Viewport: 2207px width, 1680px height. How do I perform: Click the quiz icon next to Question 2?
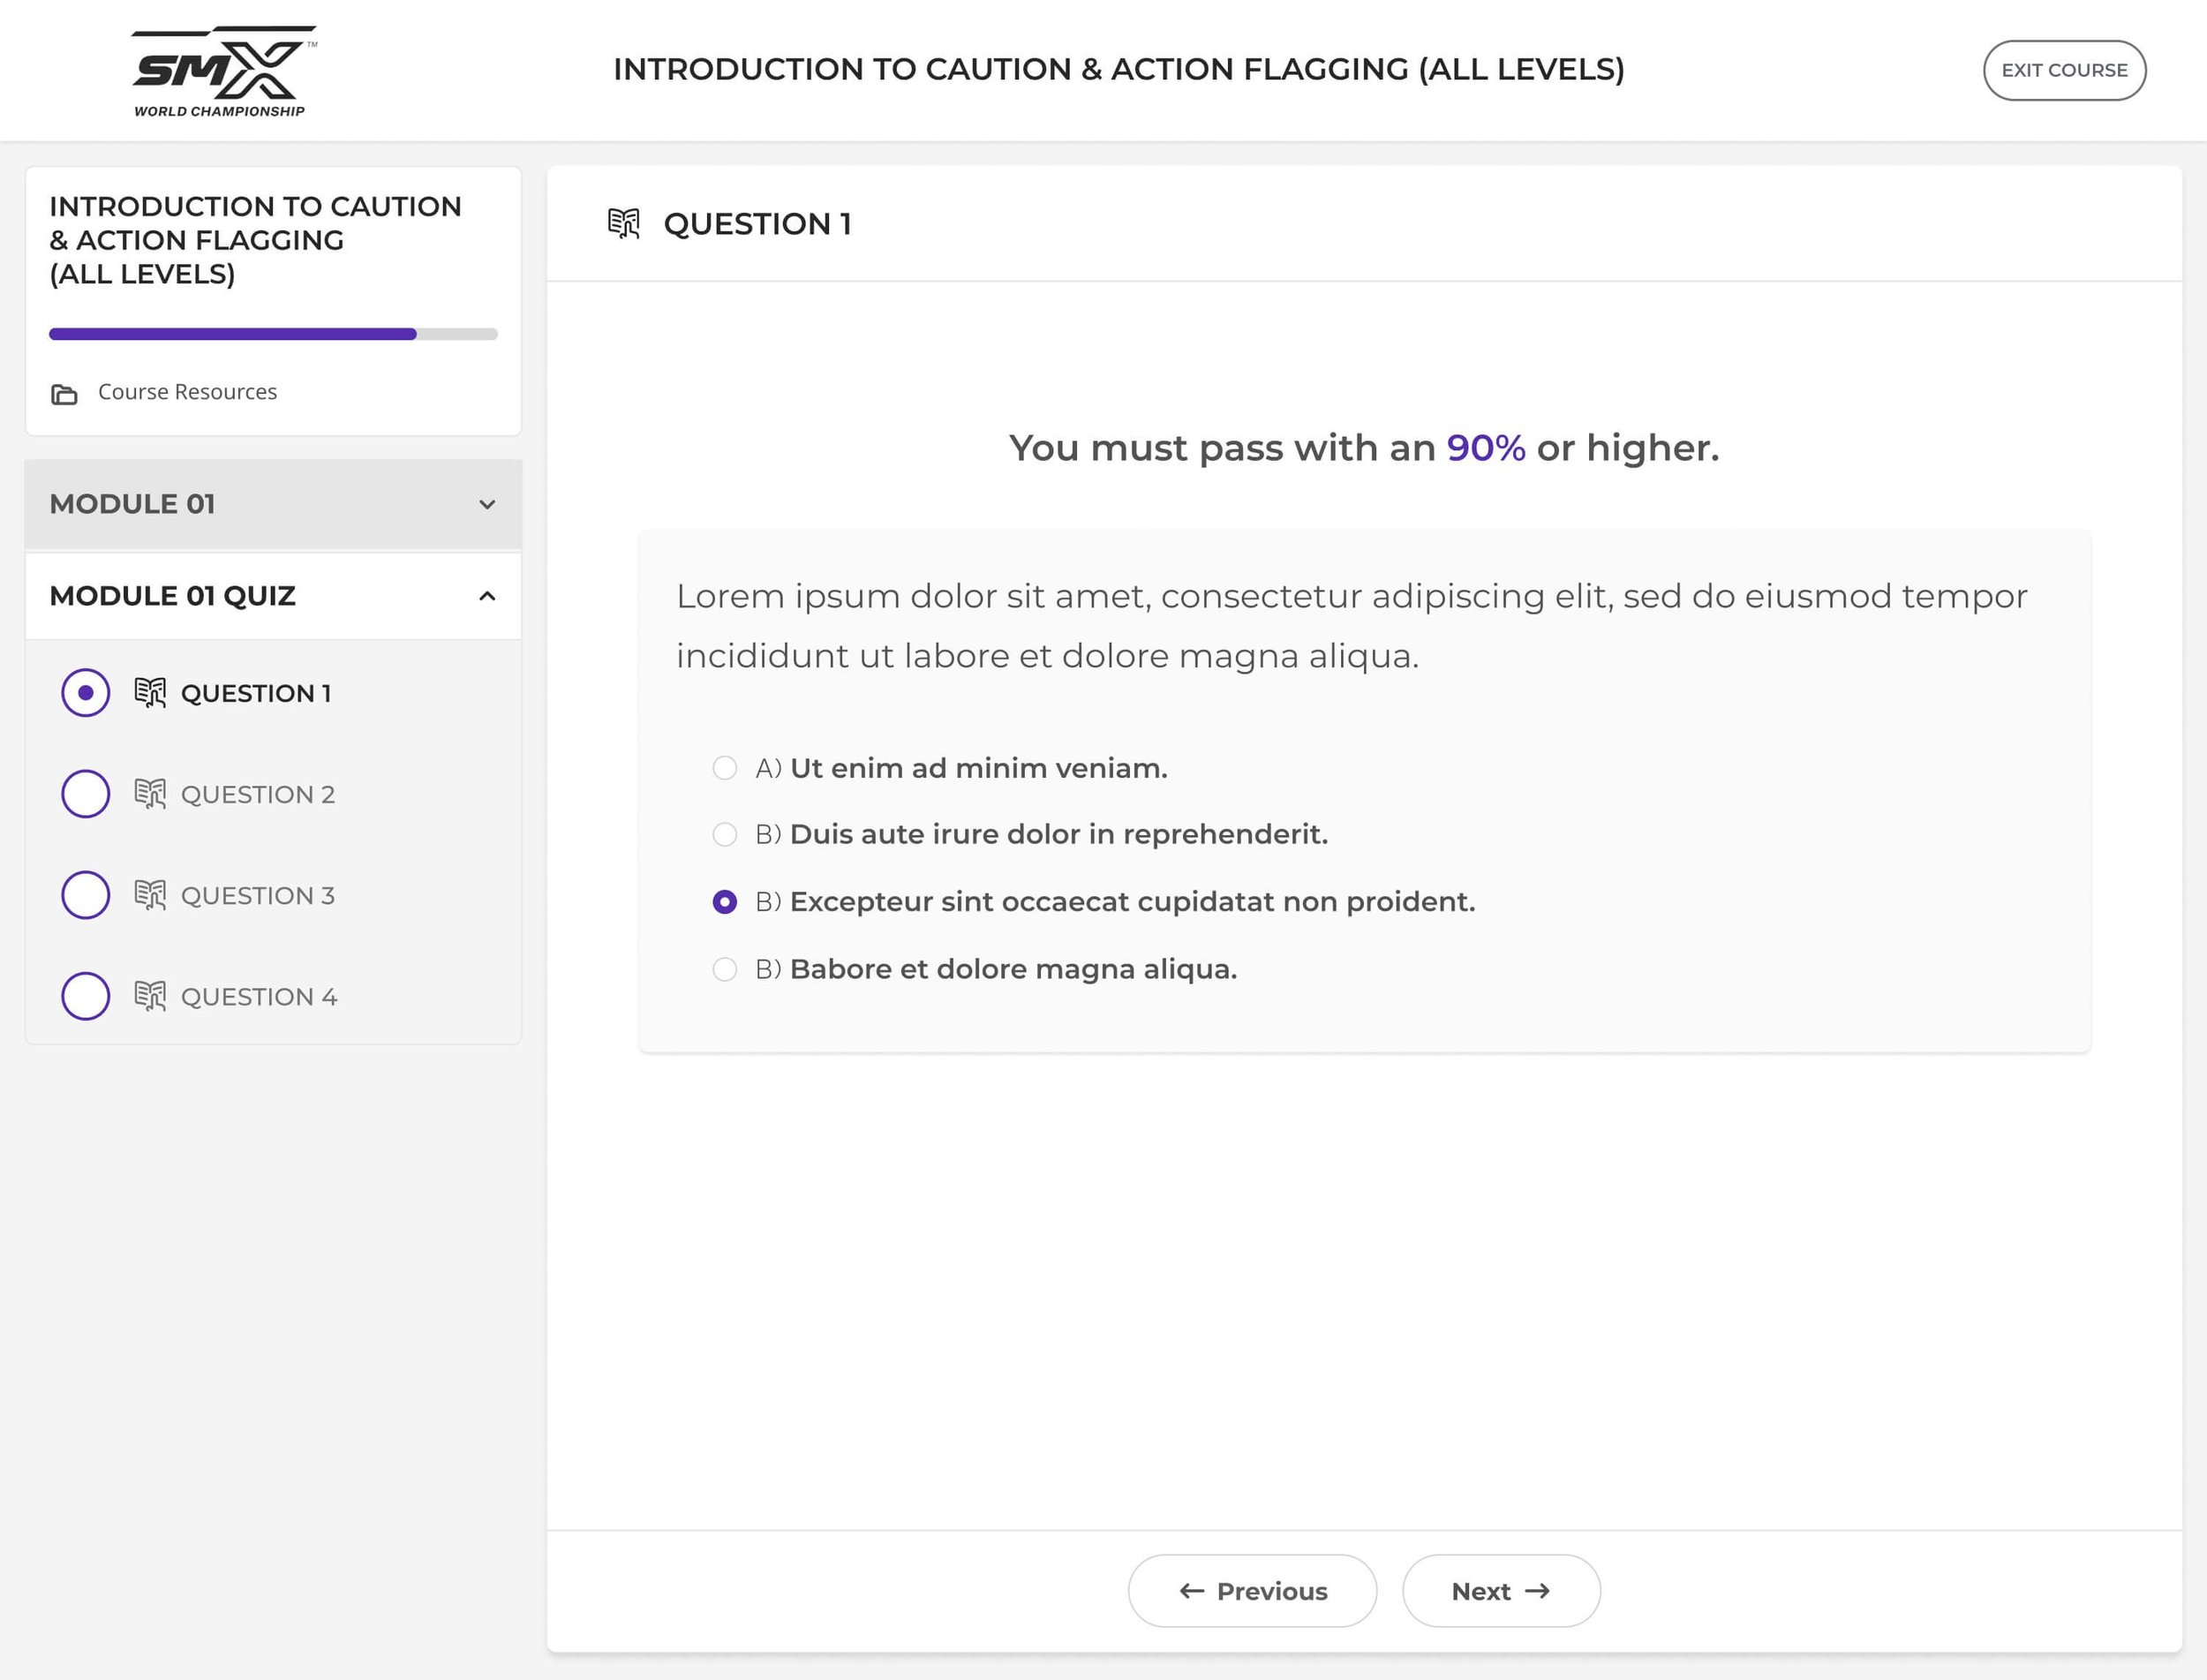(150, 794)
